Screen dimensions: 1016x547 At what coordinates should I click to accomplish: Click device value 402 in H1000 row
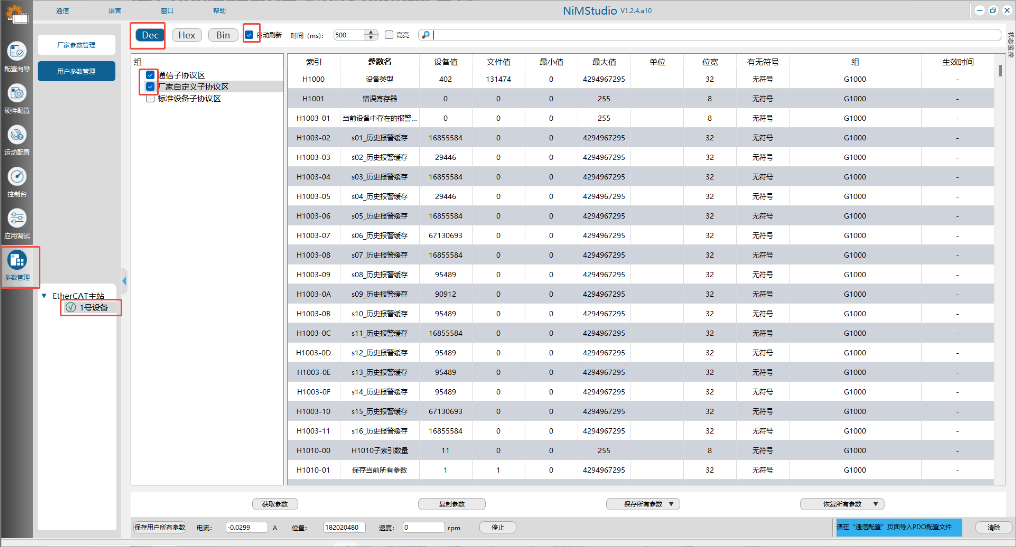click(446, 79)
